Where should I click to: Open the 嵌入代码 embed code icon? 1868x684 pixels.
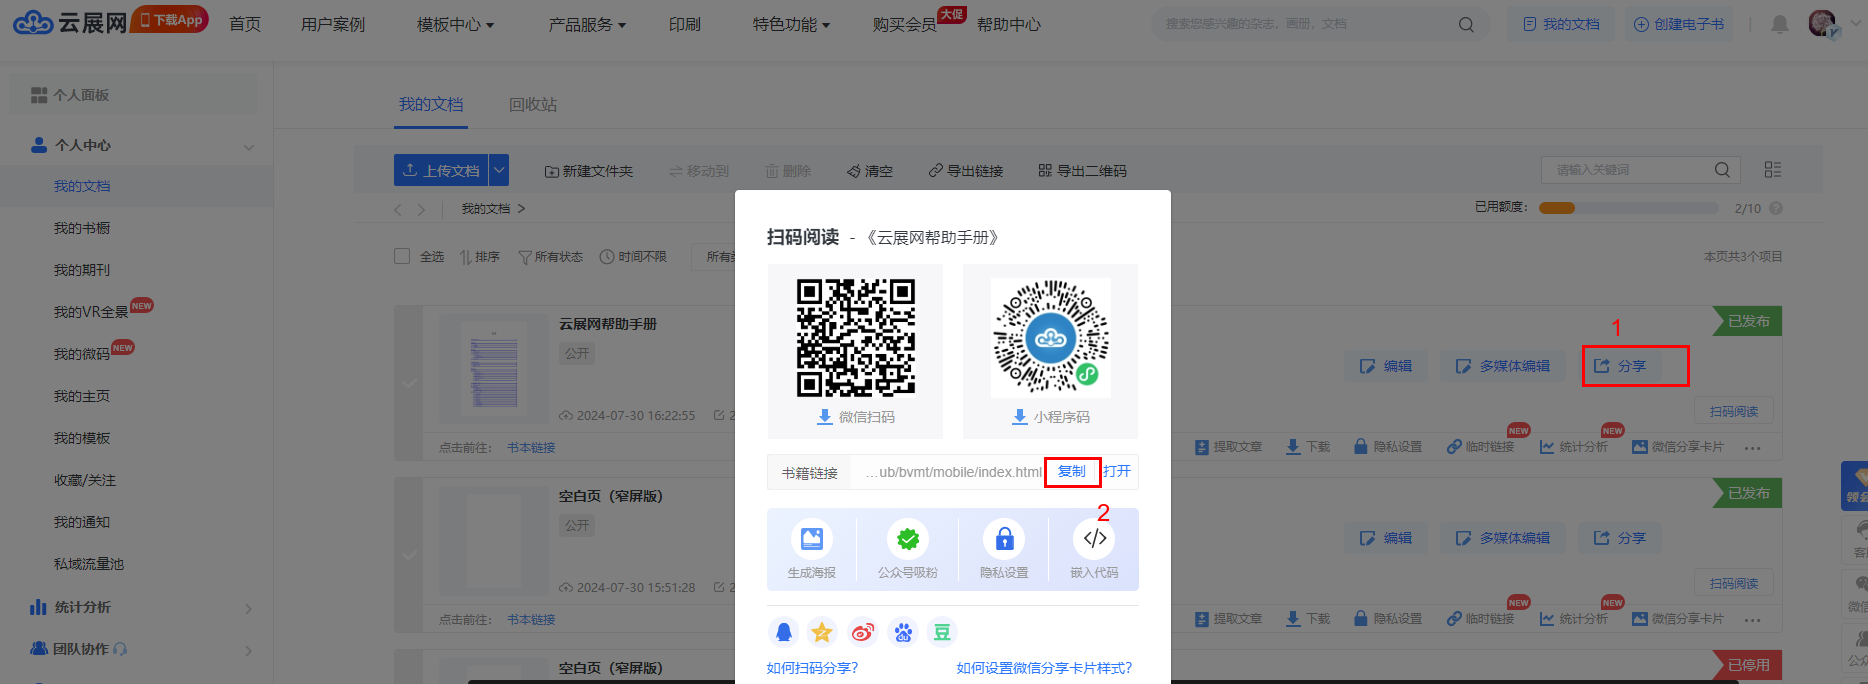(x=1095, y=540)
